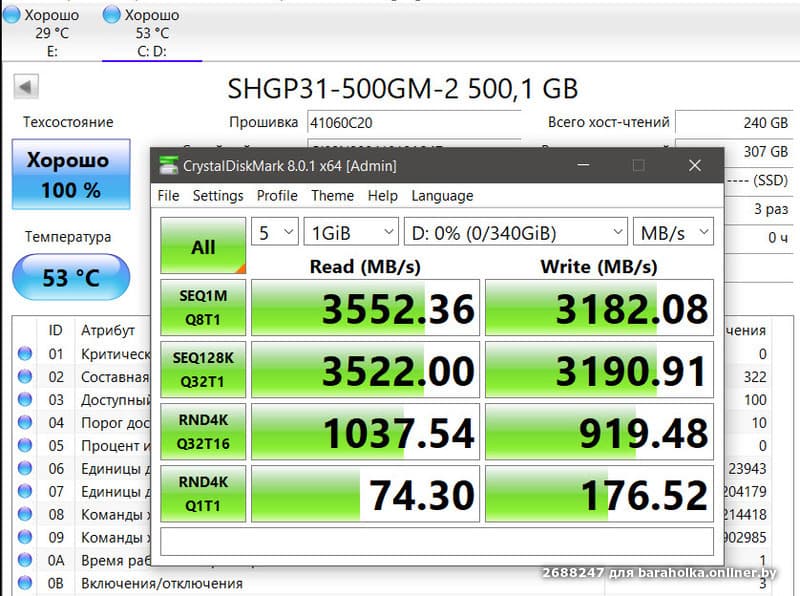This screenshot has width=800, height=596.
Task: Click the empty comment box below results
Action: tap(437, 541)
